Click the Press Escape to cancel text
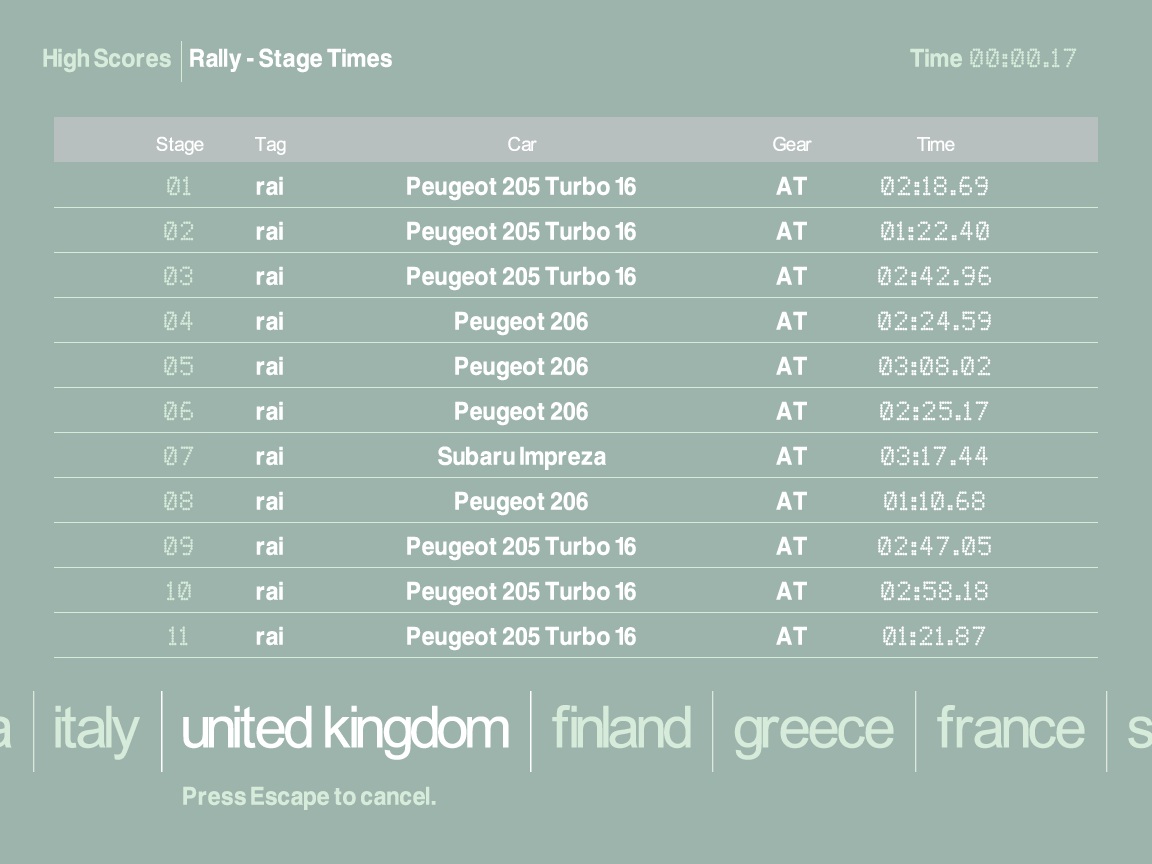The height and width of the screenshot is (864, 1152). pos(309,797)
